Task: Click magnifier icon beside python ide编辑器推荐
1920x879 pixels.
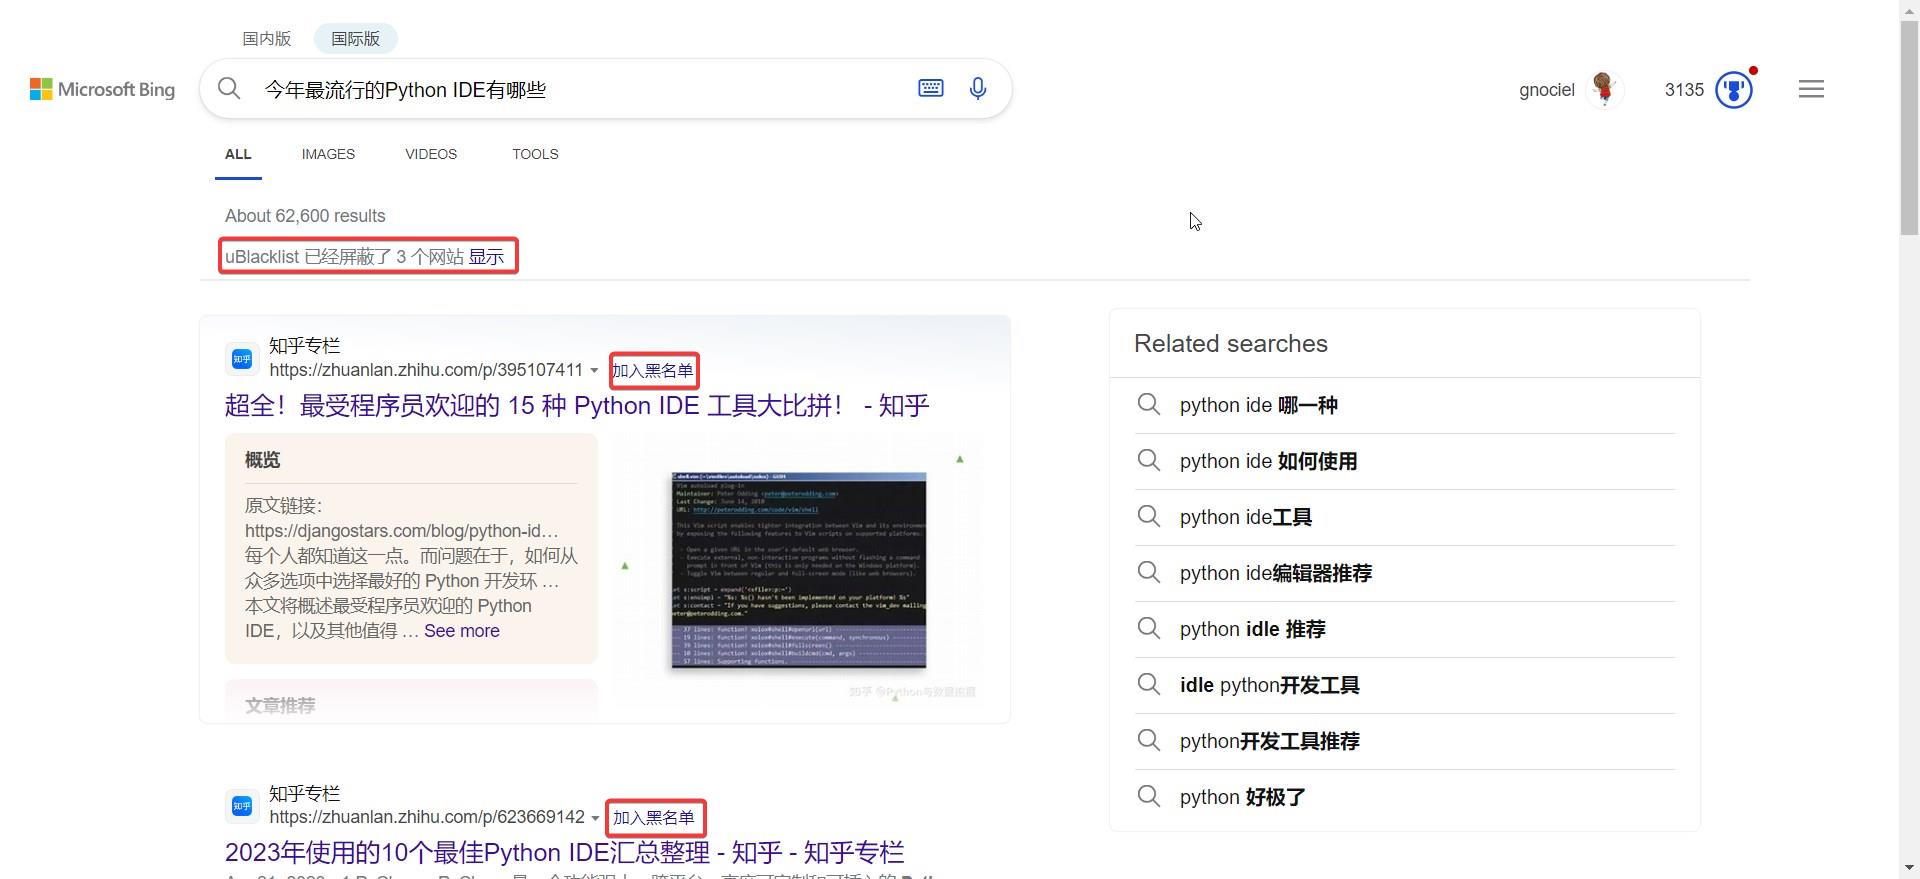Action: 1149,572
